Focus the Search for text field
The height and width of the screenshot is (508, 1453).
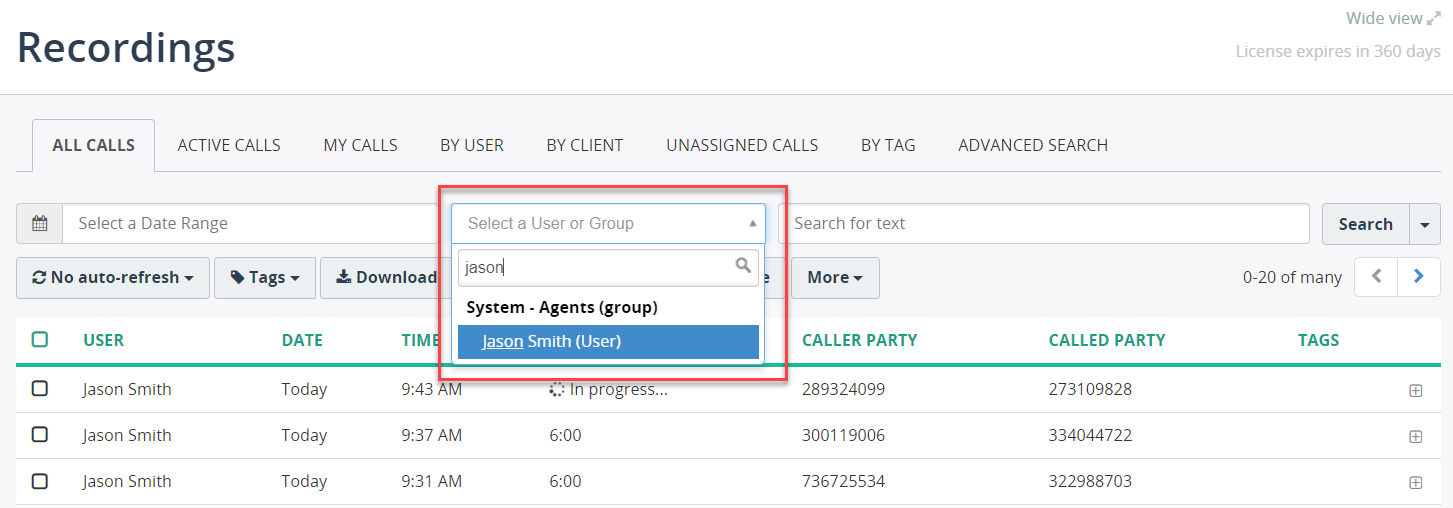point(1044,224)
